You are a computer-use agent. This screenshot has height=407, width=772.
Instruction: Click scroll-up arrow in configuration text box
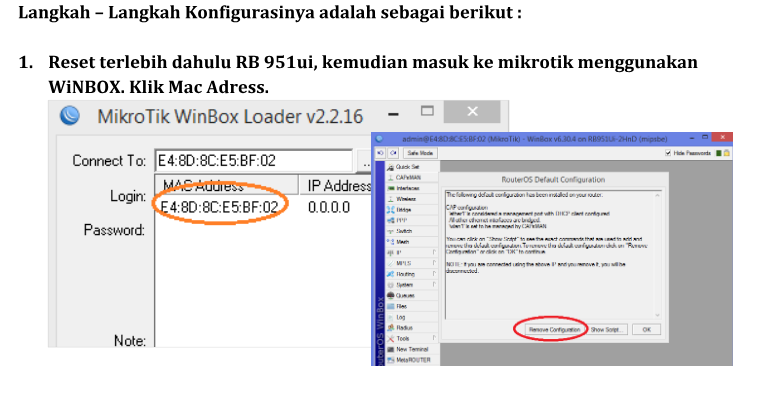(x=657, y=195)
